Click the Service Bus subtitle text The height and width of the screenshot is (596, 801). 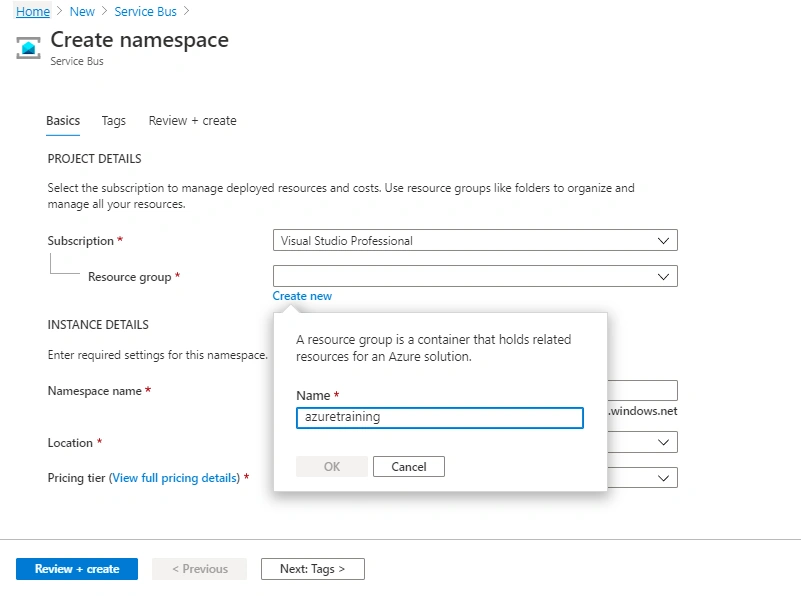(77, 61)
